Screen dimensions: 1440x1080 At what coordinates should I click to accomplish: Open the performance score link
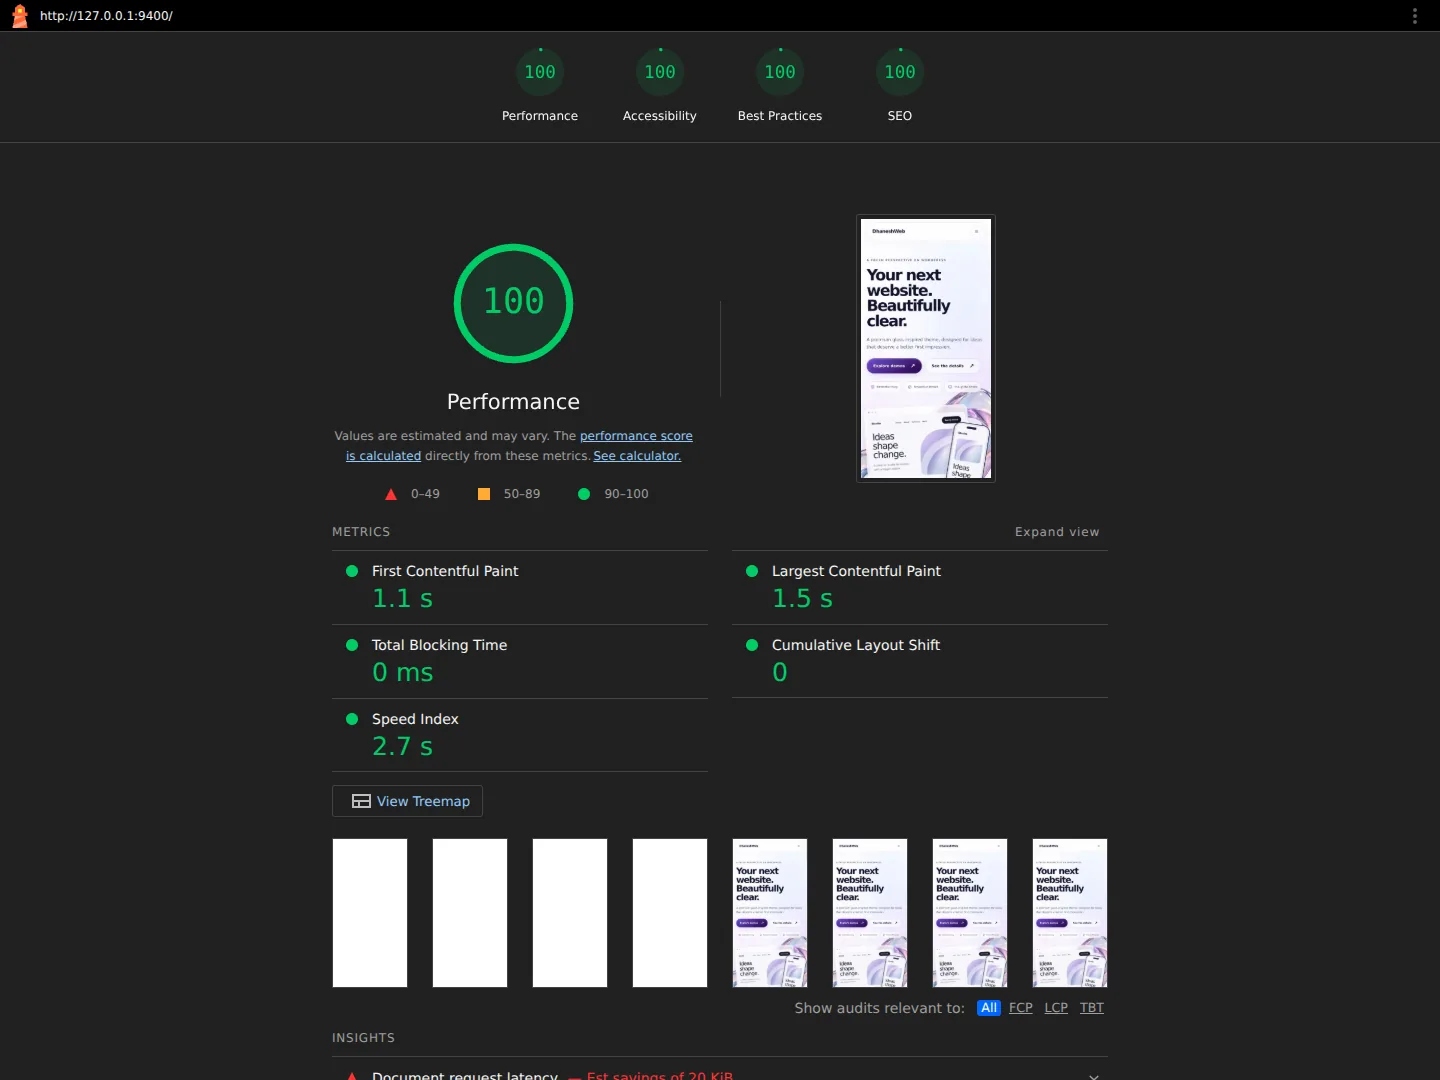[636, 436]
